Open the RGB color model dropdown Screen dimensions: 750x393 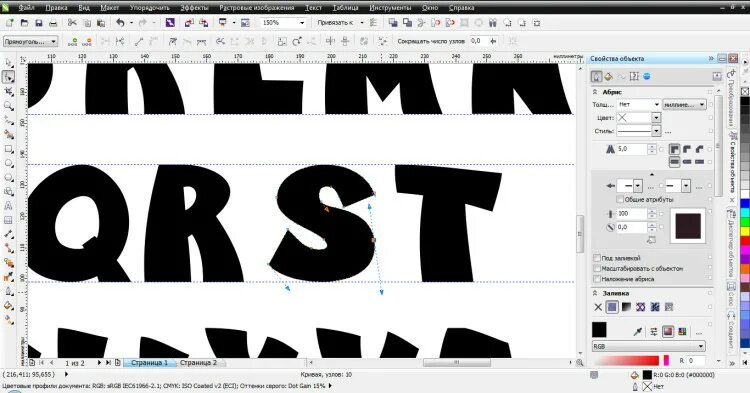pos(649,346)
